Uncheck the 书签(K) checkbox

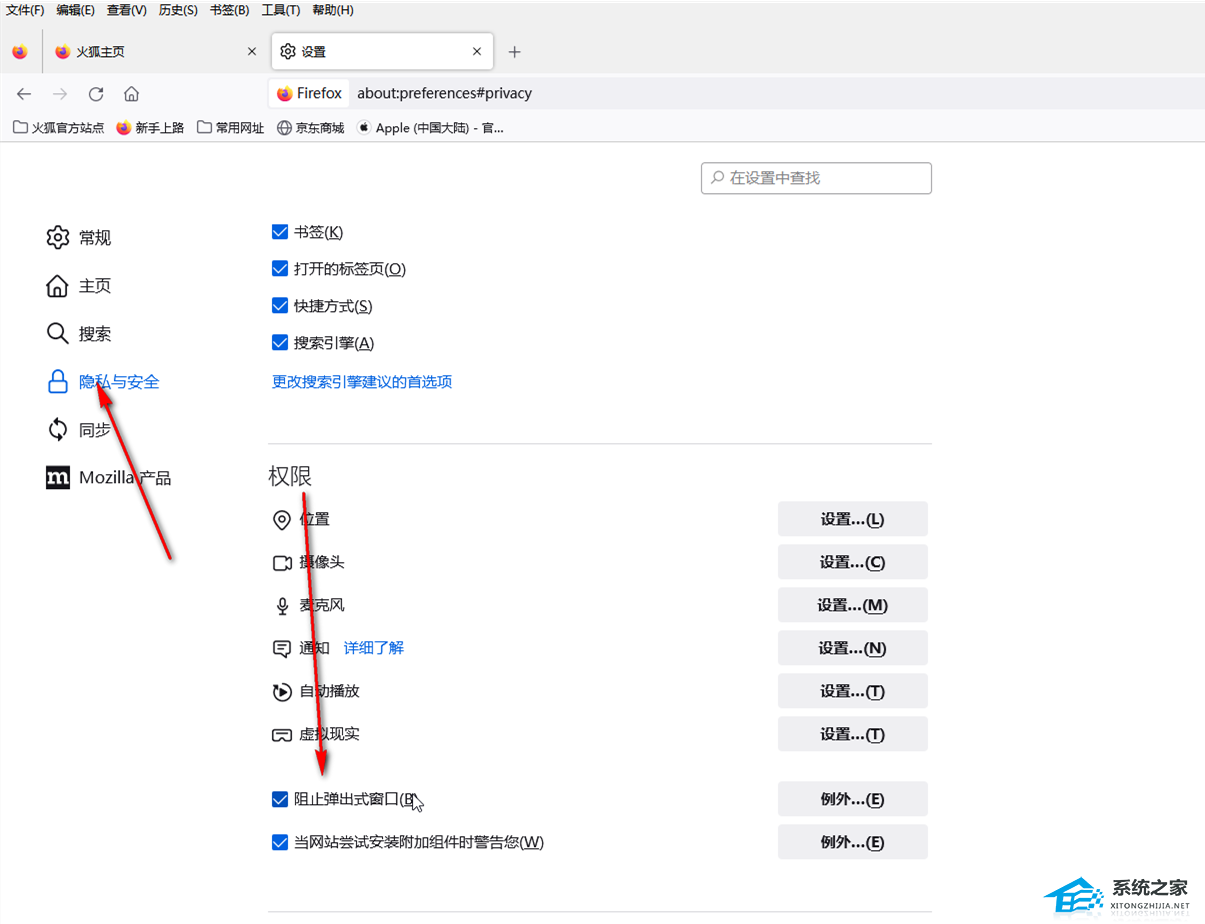pos(280,232)
